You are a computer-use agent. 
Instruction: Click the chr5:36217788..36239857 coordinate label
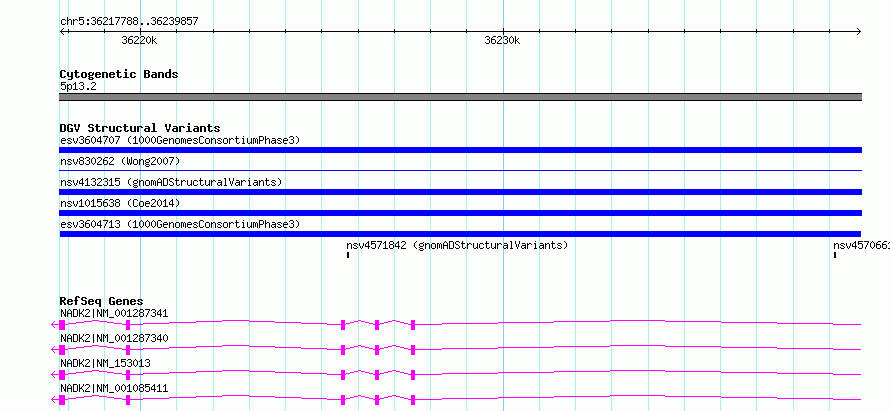pos(129,22)
